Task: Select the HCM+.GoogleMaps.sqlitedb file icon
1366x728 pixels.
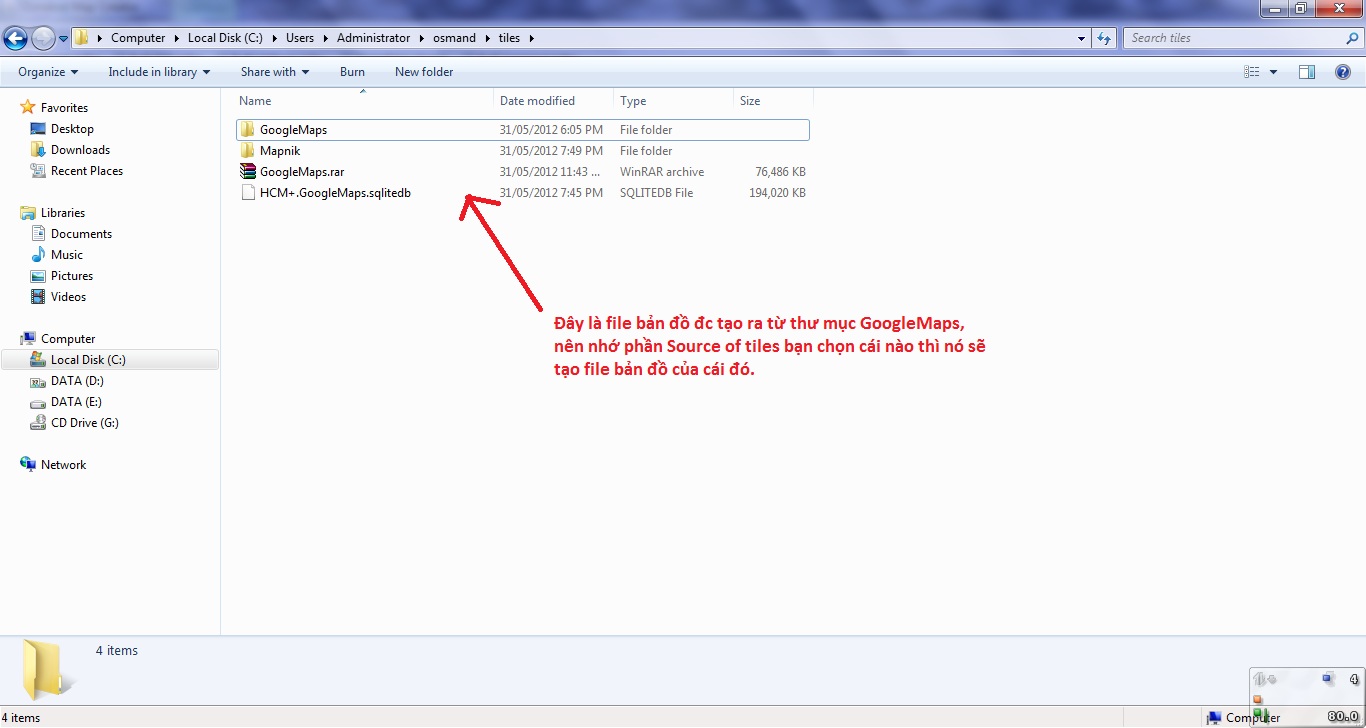Action: (x=248, y=193)
